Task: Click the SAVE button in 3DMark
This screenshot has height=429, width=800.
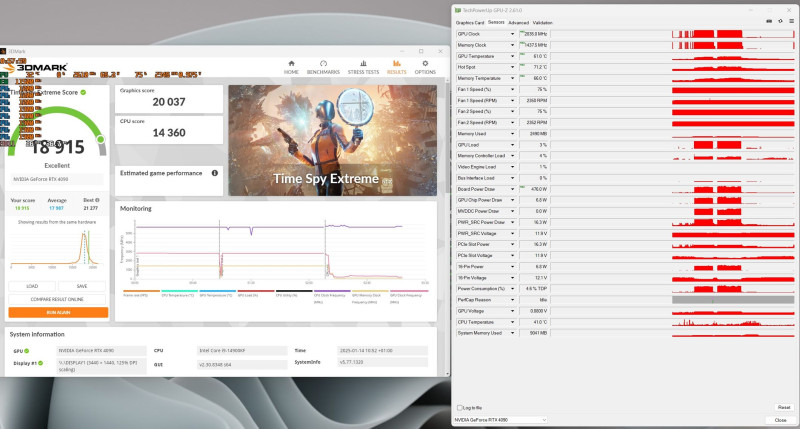Action: click(82, 286)
